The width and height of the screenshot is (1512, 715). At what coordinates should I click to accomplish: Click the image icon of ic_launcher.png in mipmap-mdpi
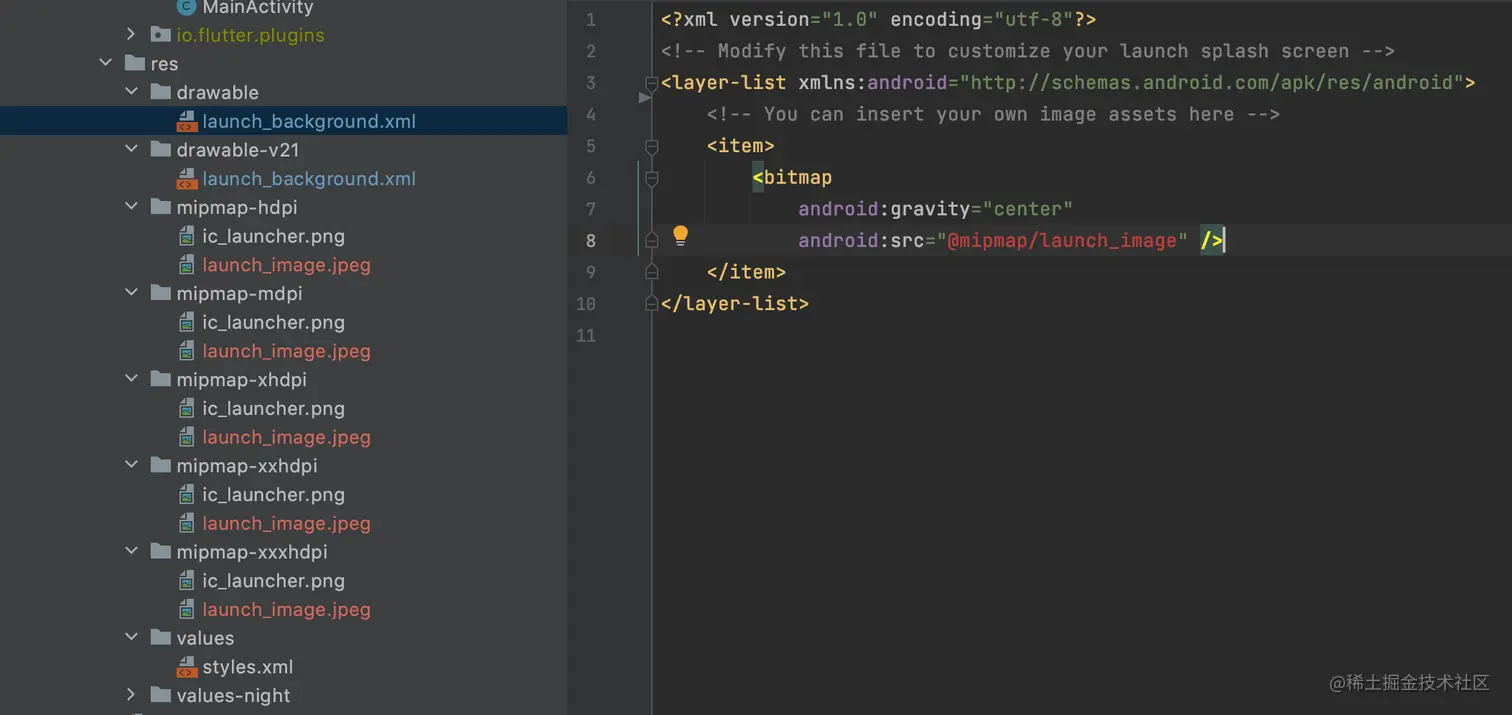click(x=186, y=323)
